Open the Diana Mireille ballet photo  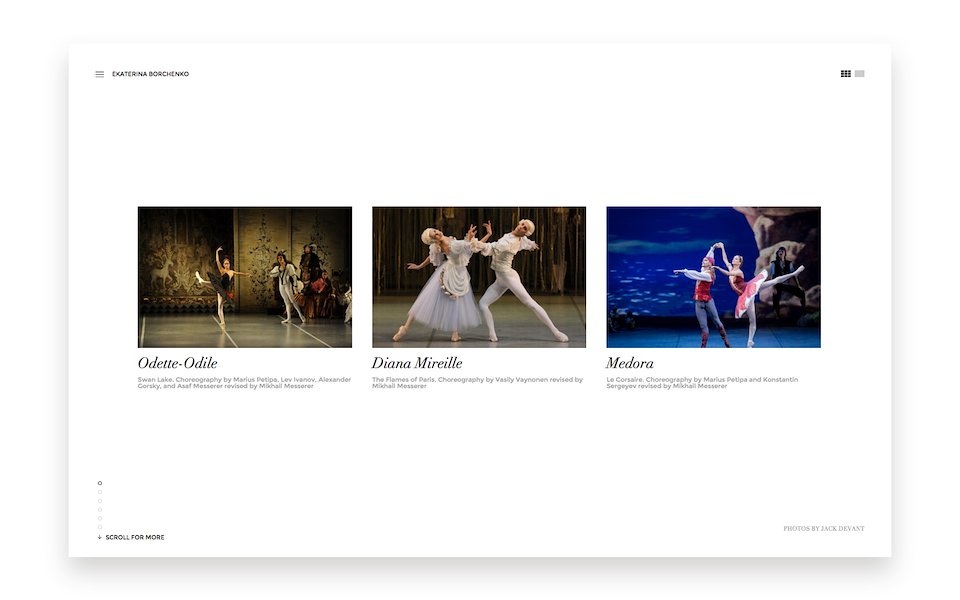tap(479, 277)
